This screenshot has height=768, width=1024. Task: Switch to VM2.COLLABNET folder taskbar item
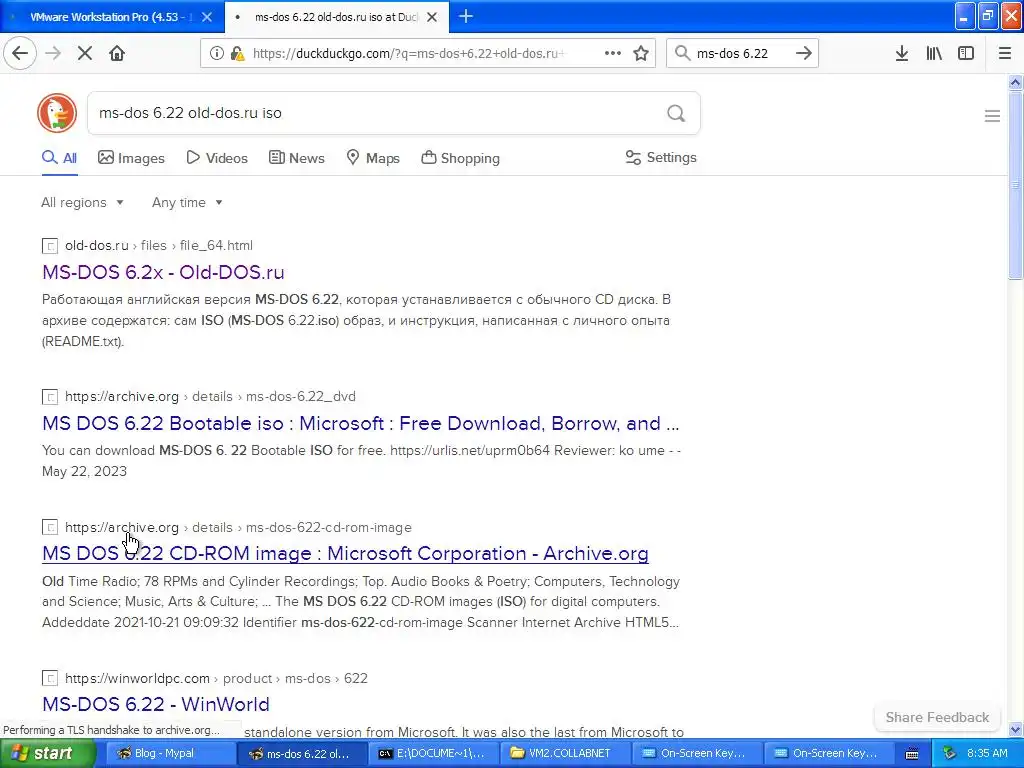pyautogui.click(x=565, y=754)
